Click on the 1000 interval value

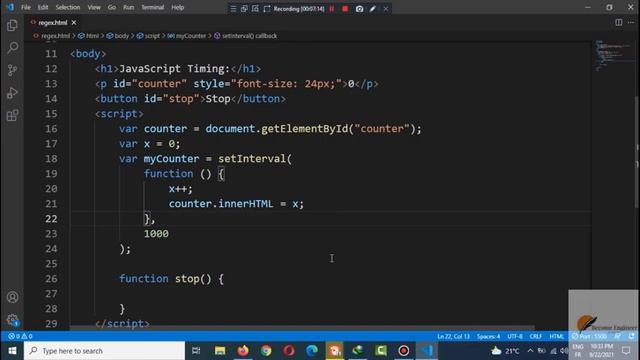click(156, 233)
